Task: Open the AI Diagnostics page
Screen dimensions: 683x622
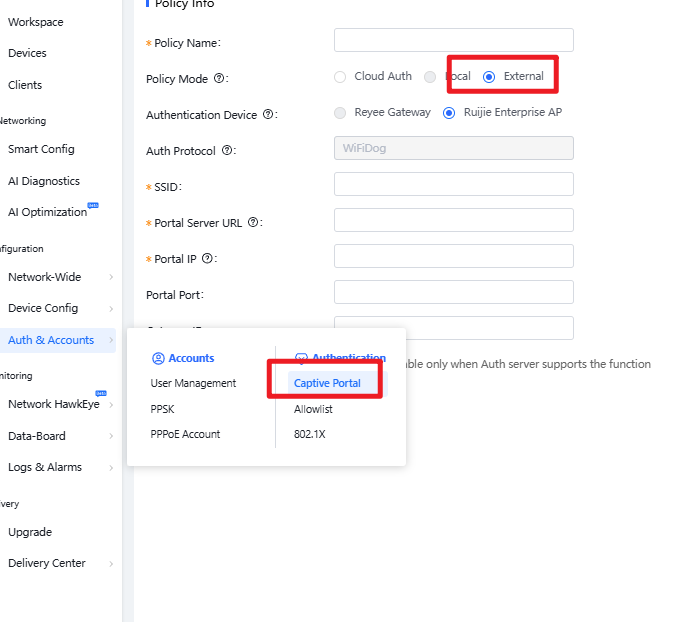Action: [x=43, y=181]
